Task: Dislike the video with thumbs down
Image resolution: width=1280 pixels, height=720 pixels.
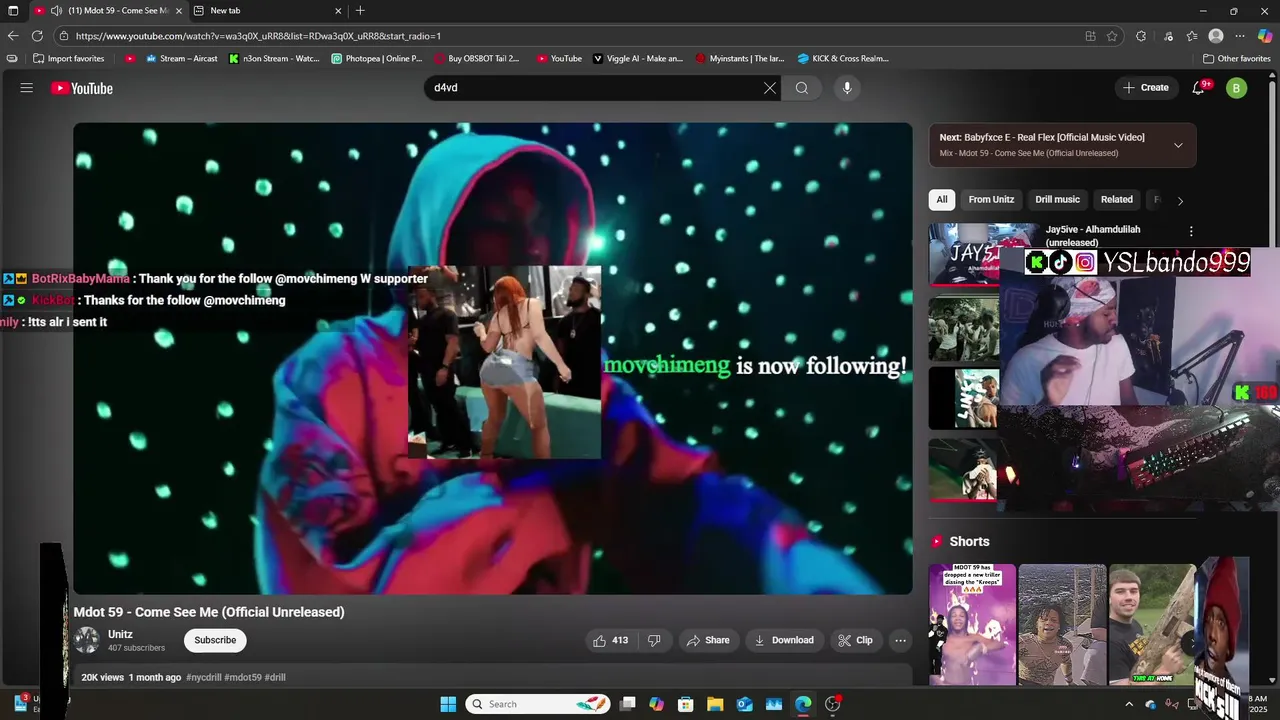Action: click(x=654, y=640)
